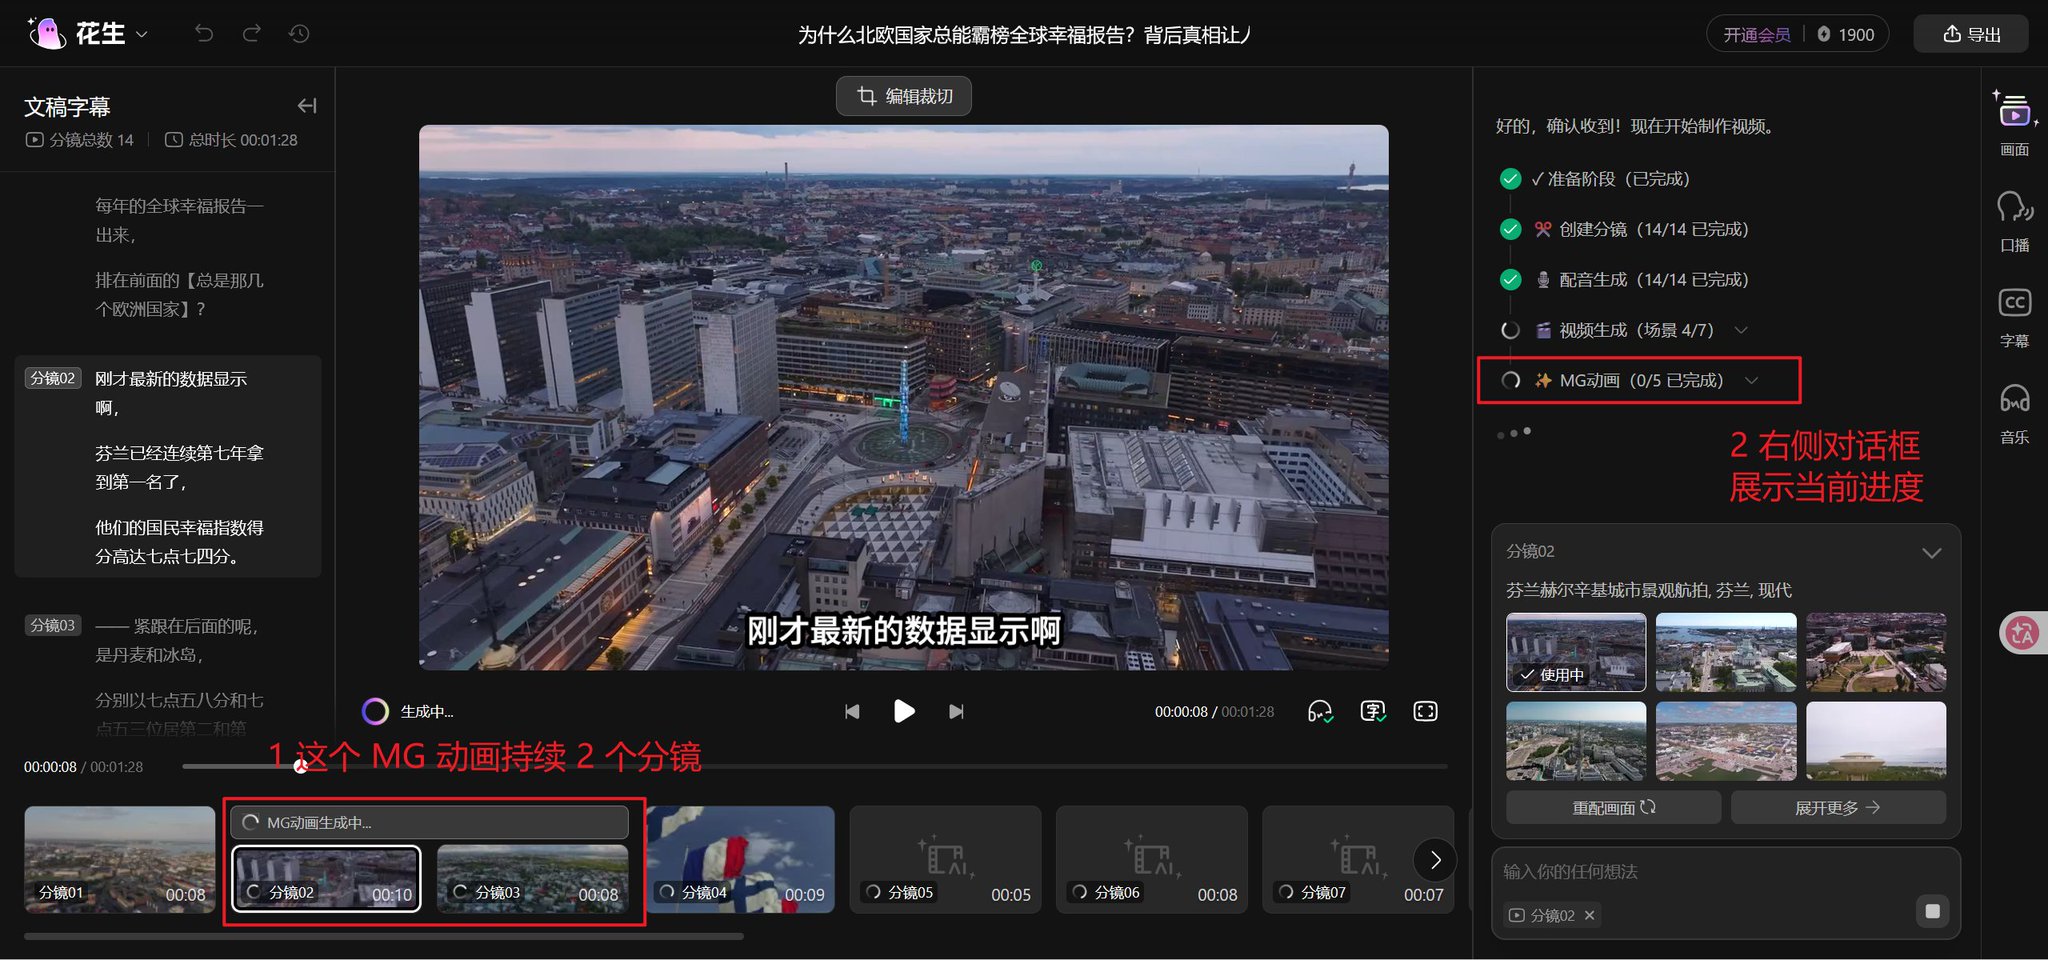The width and height of the screenshot is (2048, 960).
Task: Select the 分镜03 tag in the script
Action: tap(53, 626)
